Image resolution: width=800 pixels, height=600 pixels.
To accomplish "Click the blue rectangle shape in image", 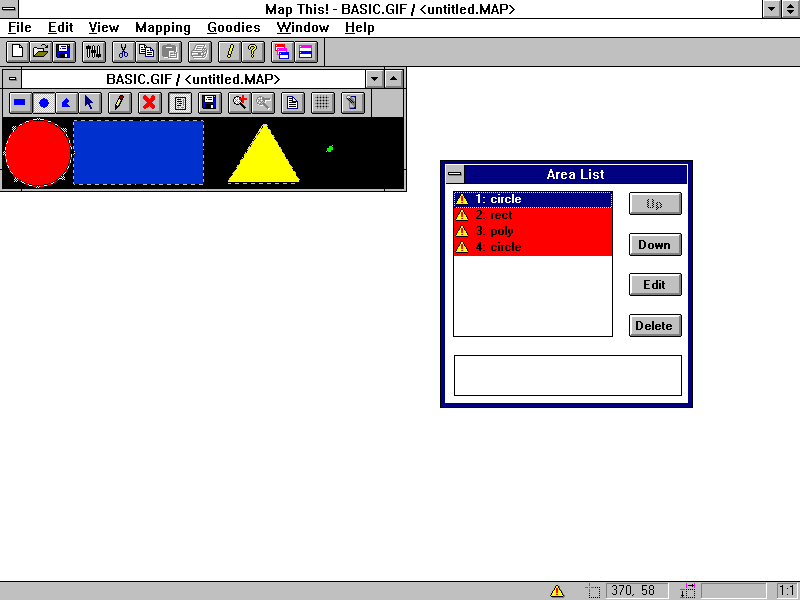I will (x=138, y=152).
